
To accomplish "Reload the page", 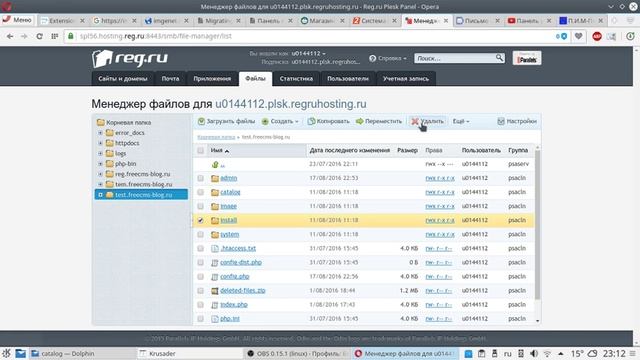I will click(40, 36).
